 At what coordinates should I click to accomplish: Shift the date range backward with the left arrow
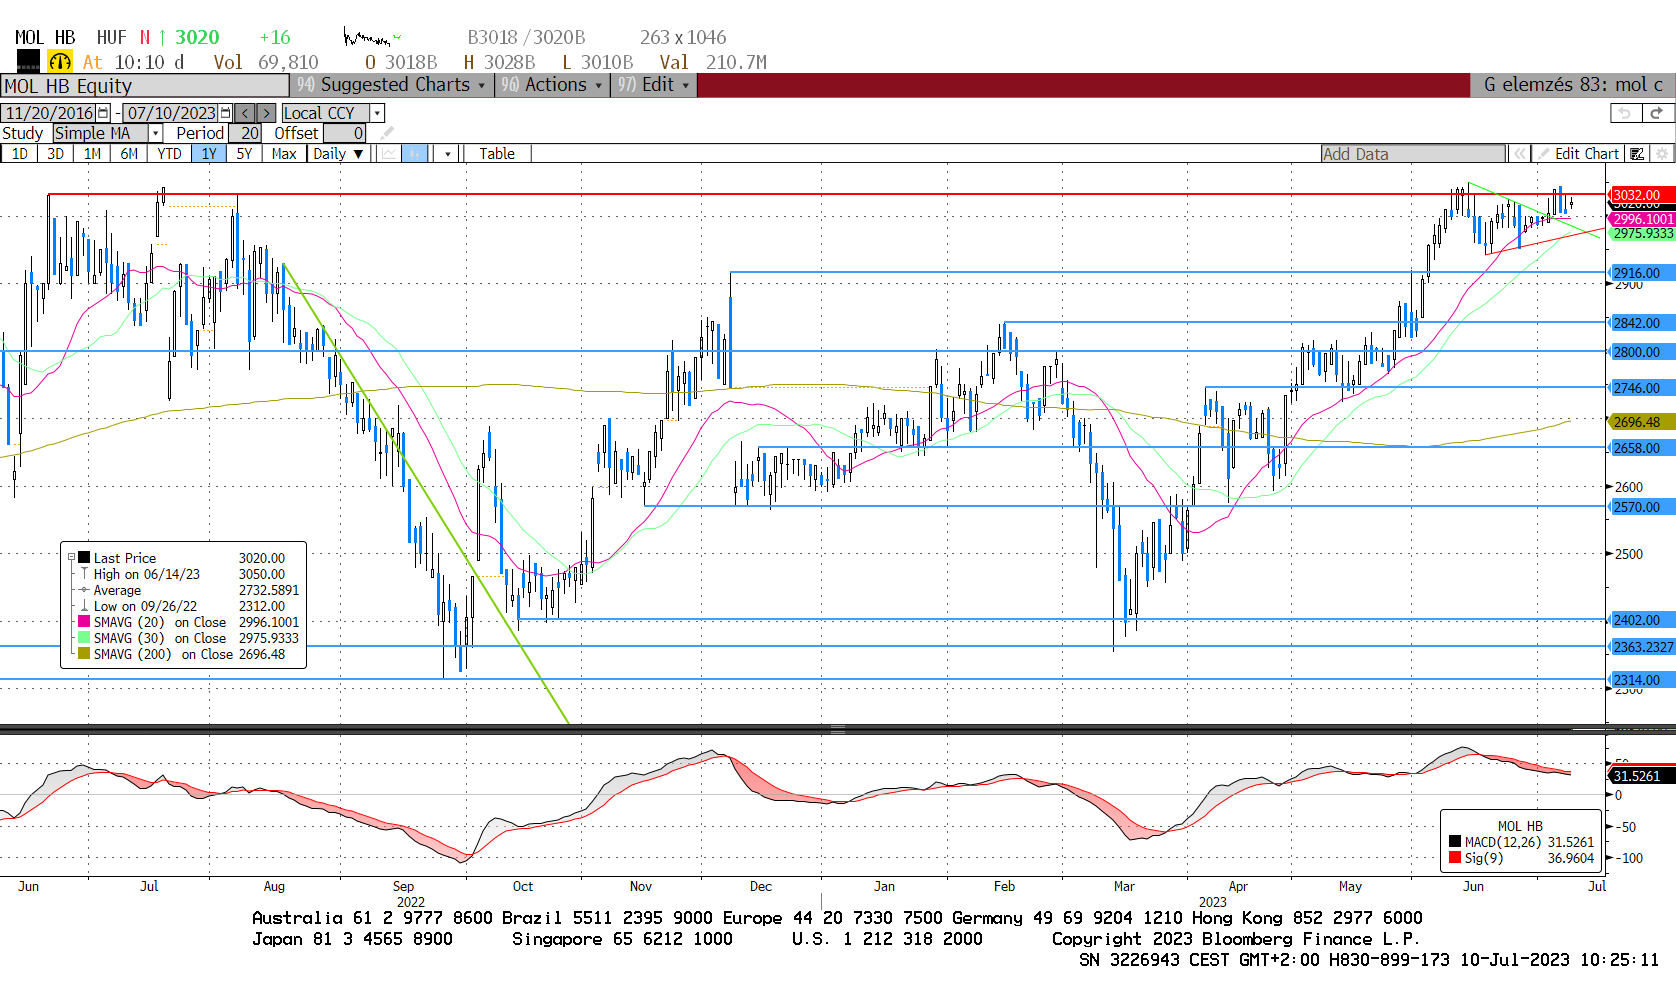245,113
